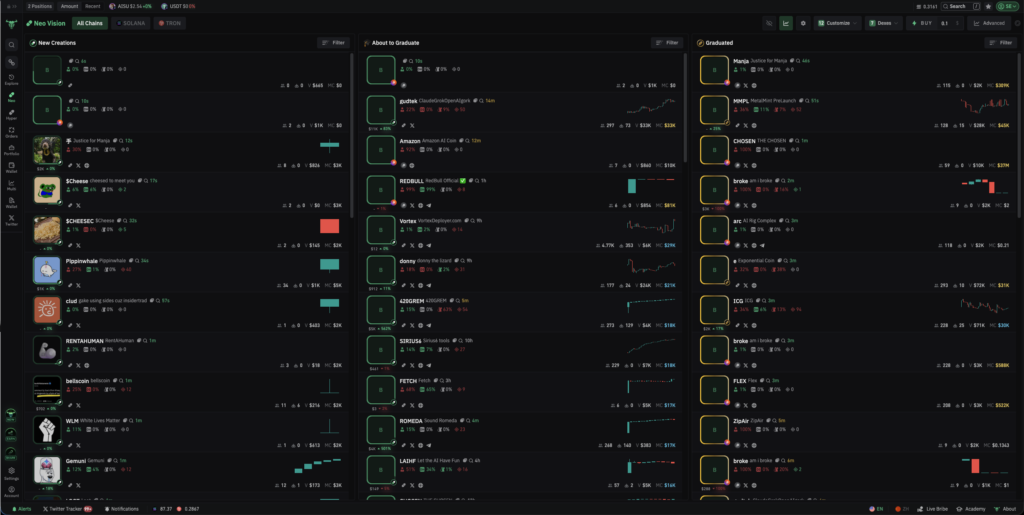Expand the Customize dropdown
The width and height of the screenshot is (1024, 515).
[x=838, y=23]
